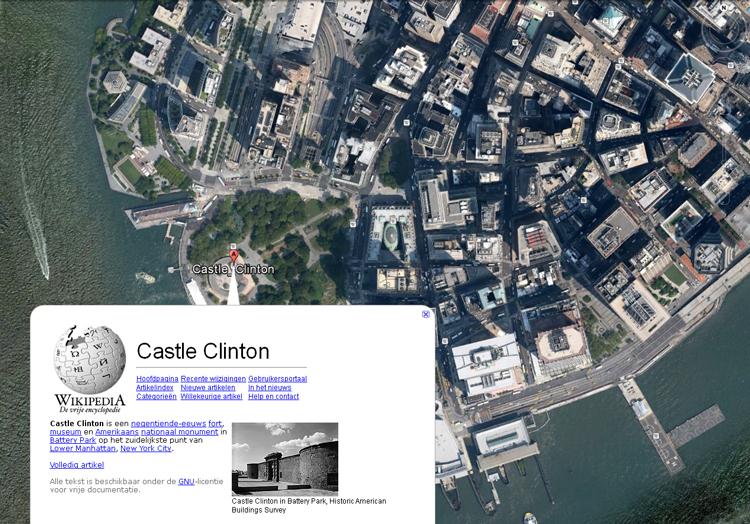Viewport: 750px width, 524px height.
Task: Click the Castle Clinton black-and-white photo
Action: click(285, 458)
